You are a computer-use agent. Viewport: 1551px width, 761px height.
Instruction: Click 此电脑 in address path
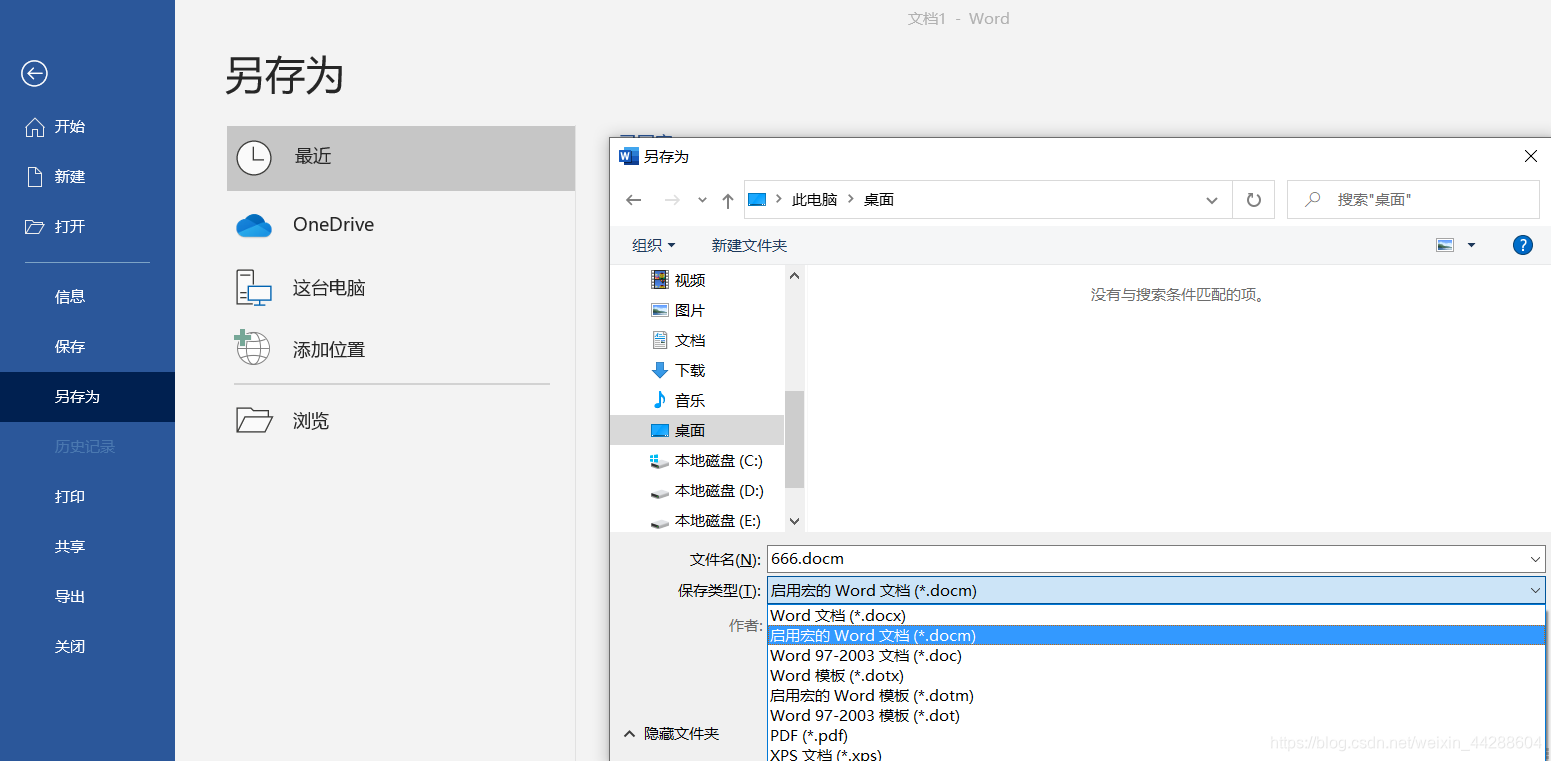click(814, 200)
